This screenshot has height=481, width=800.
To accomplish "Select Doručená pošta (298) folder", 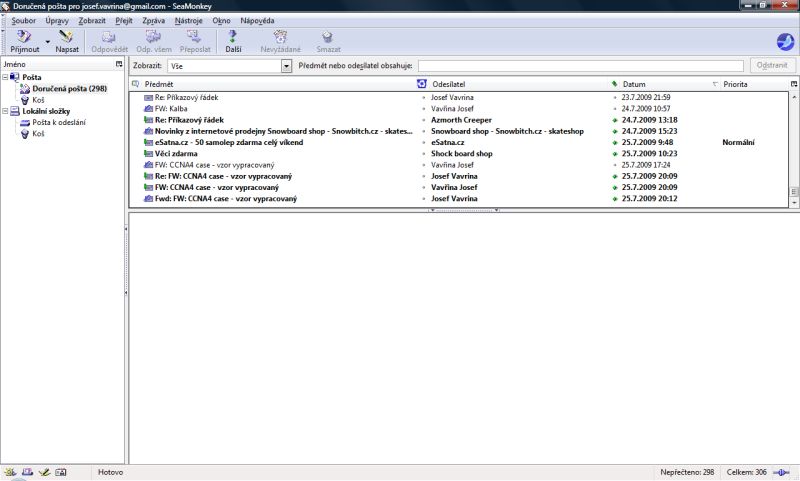I will 69,88.
